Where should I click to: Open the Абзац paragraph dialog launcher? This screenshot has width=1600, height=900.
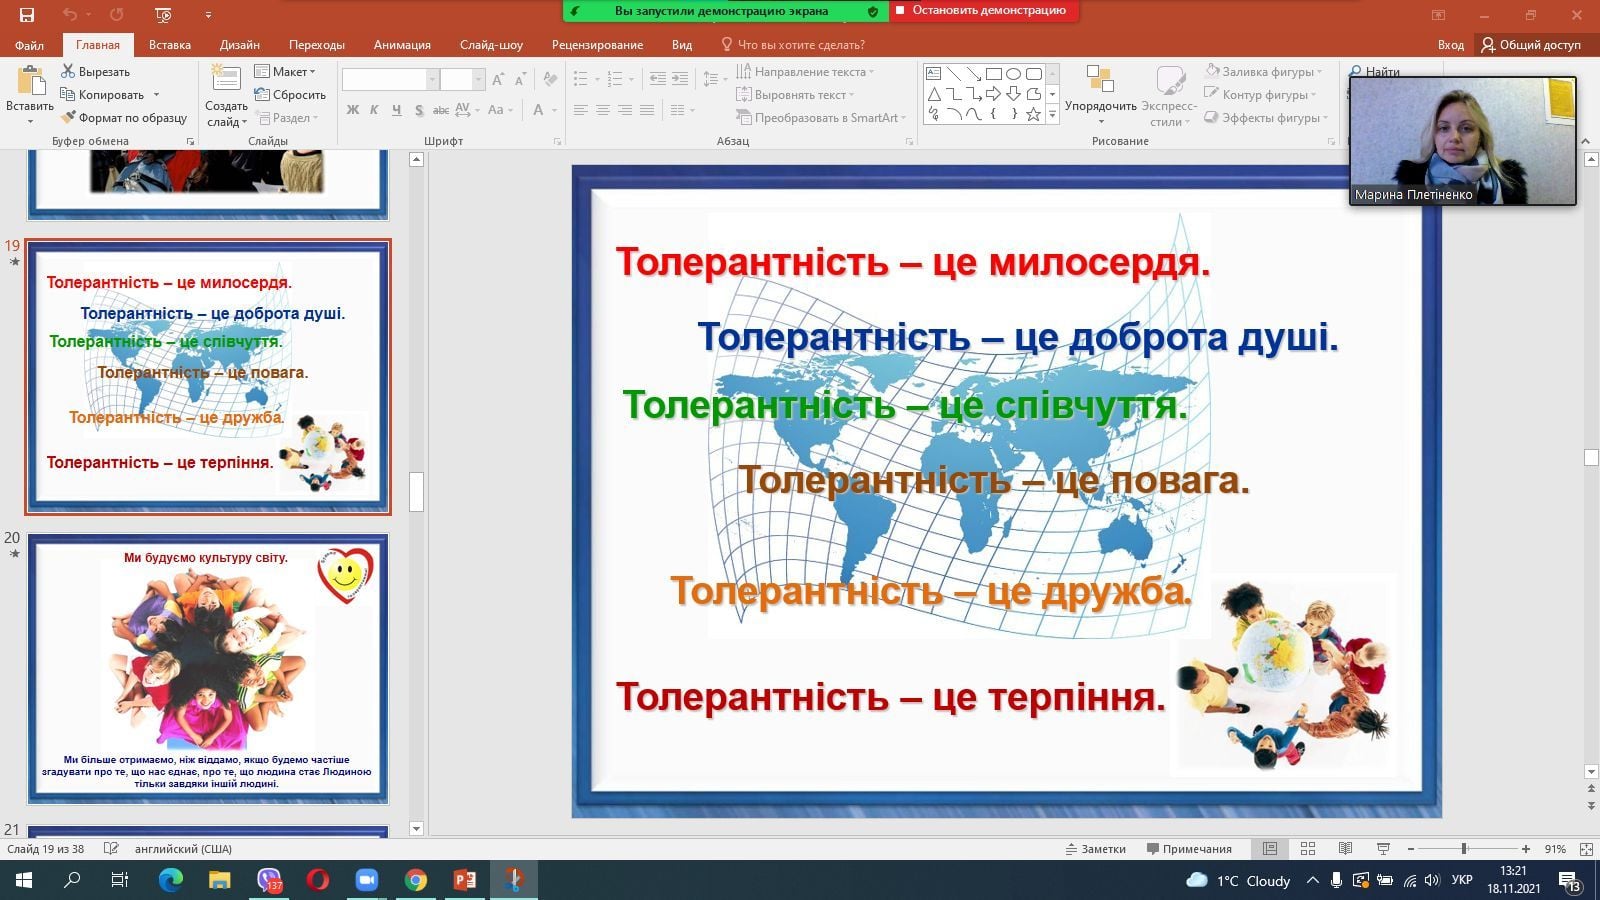click(x=909, y=142)
